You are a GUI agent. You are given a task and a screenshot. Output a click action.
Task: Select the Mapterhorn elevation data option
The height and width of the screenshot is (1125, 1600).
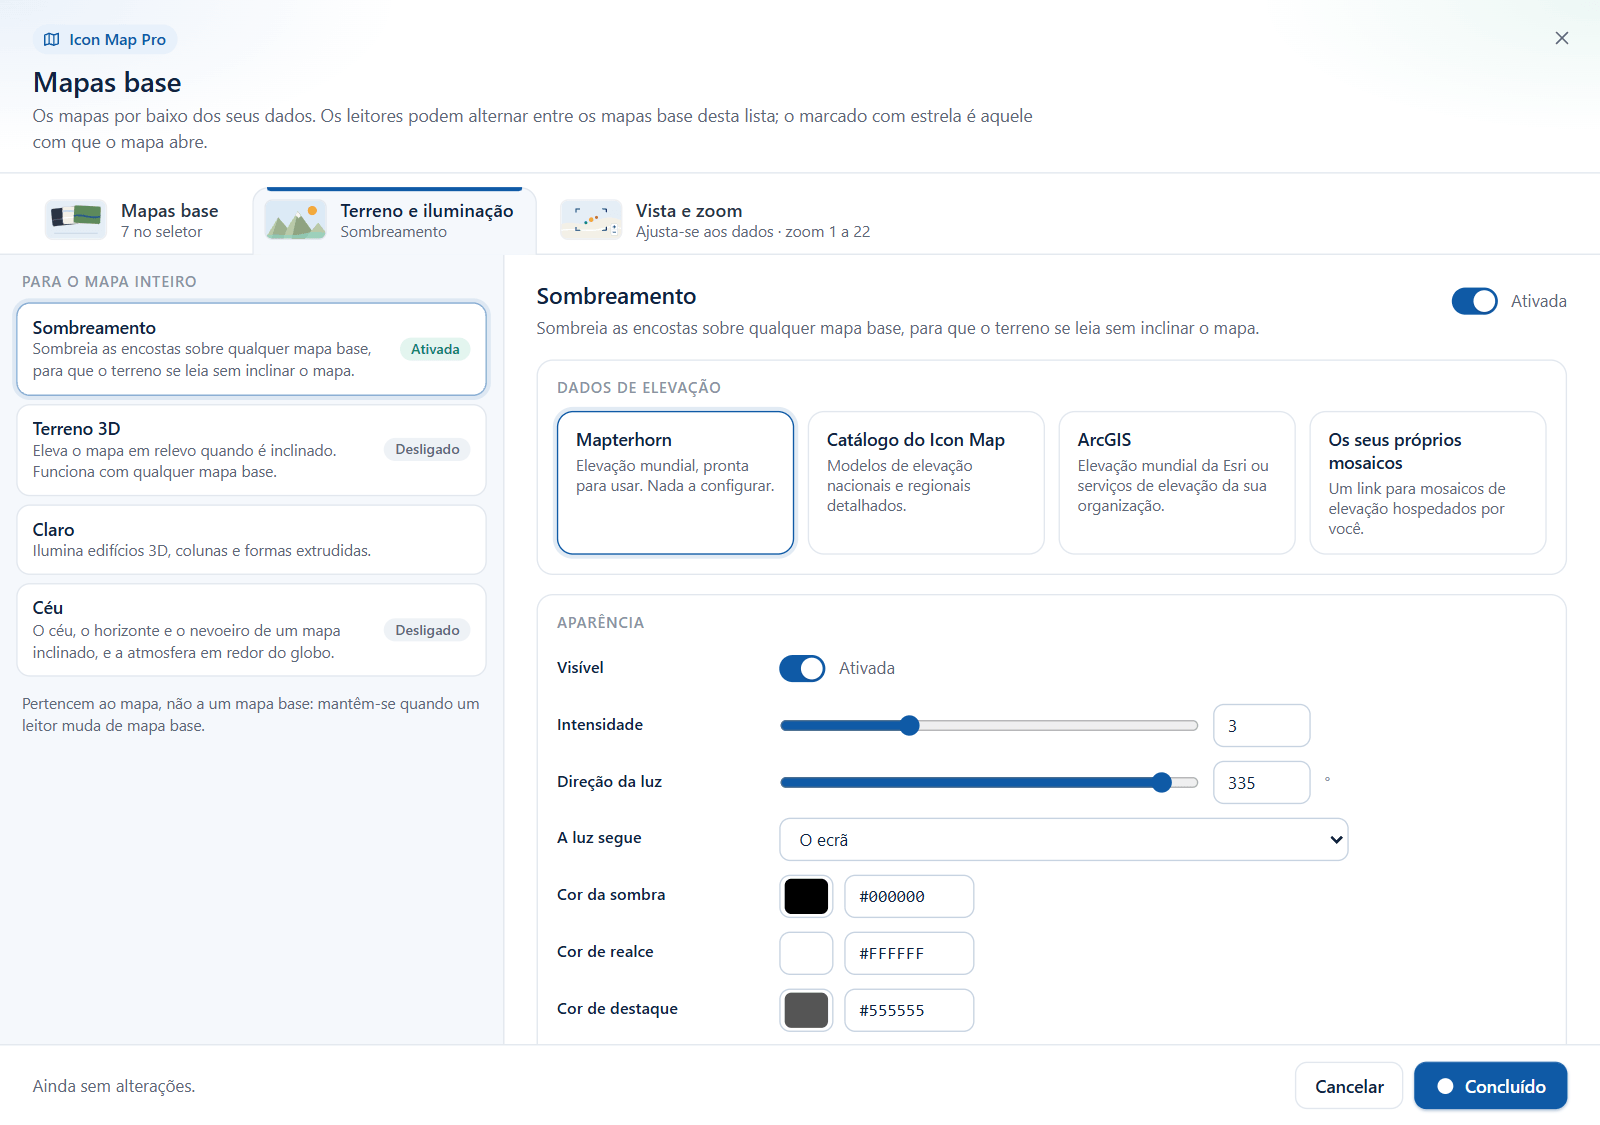tap(675, 482)
